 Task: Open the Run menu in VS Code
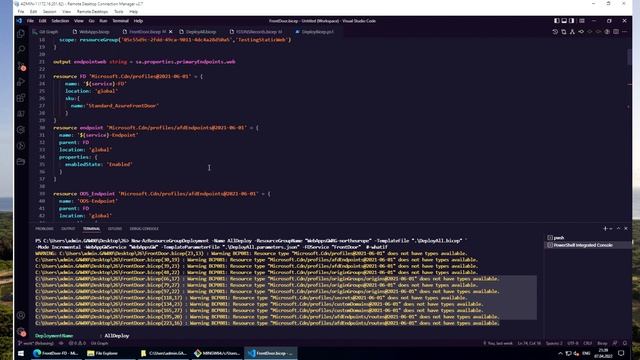[x=103, y=21]
